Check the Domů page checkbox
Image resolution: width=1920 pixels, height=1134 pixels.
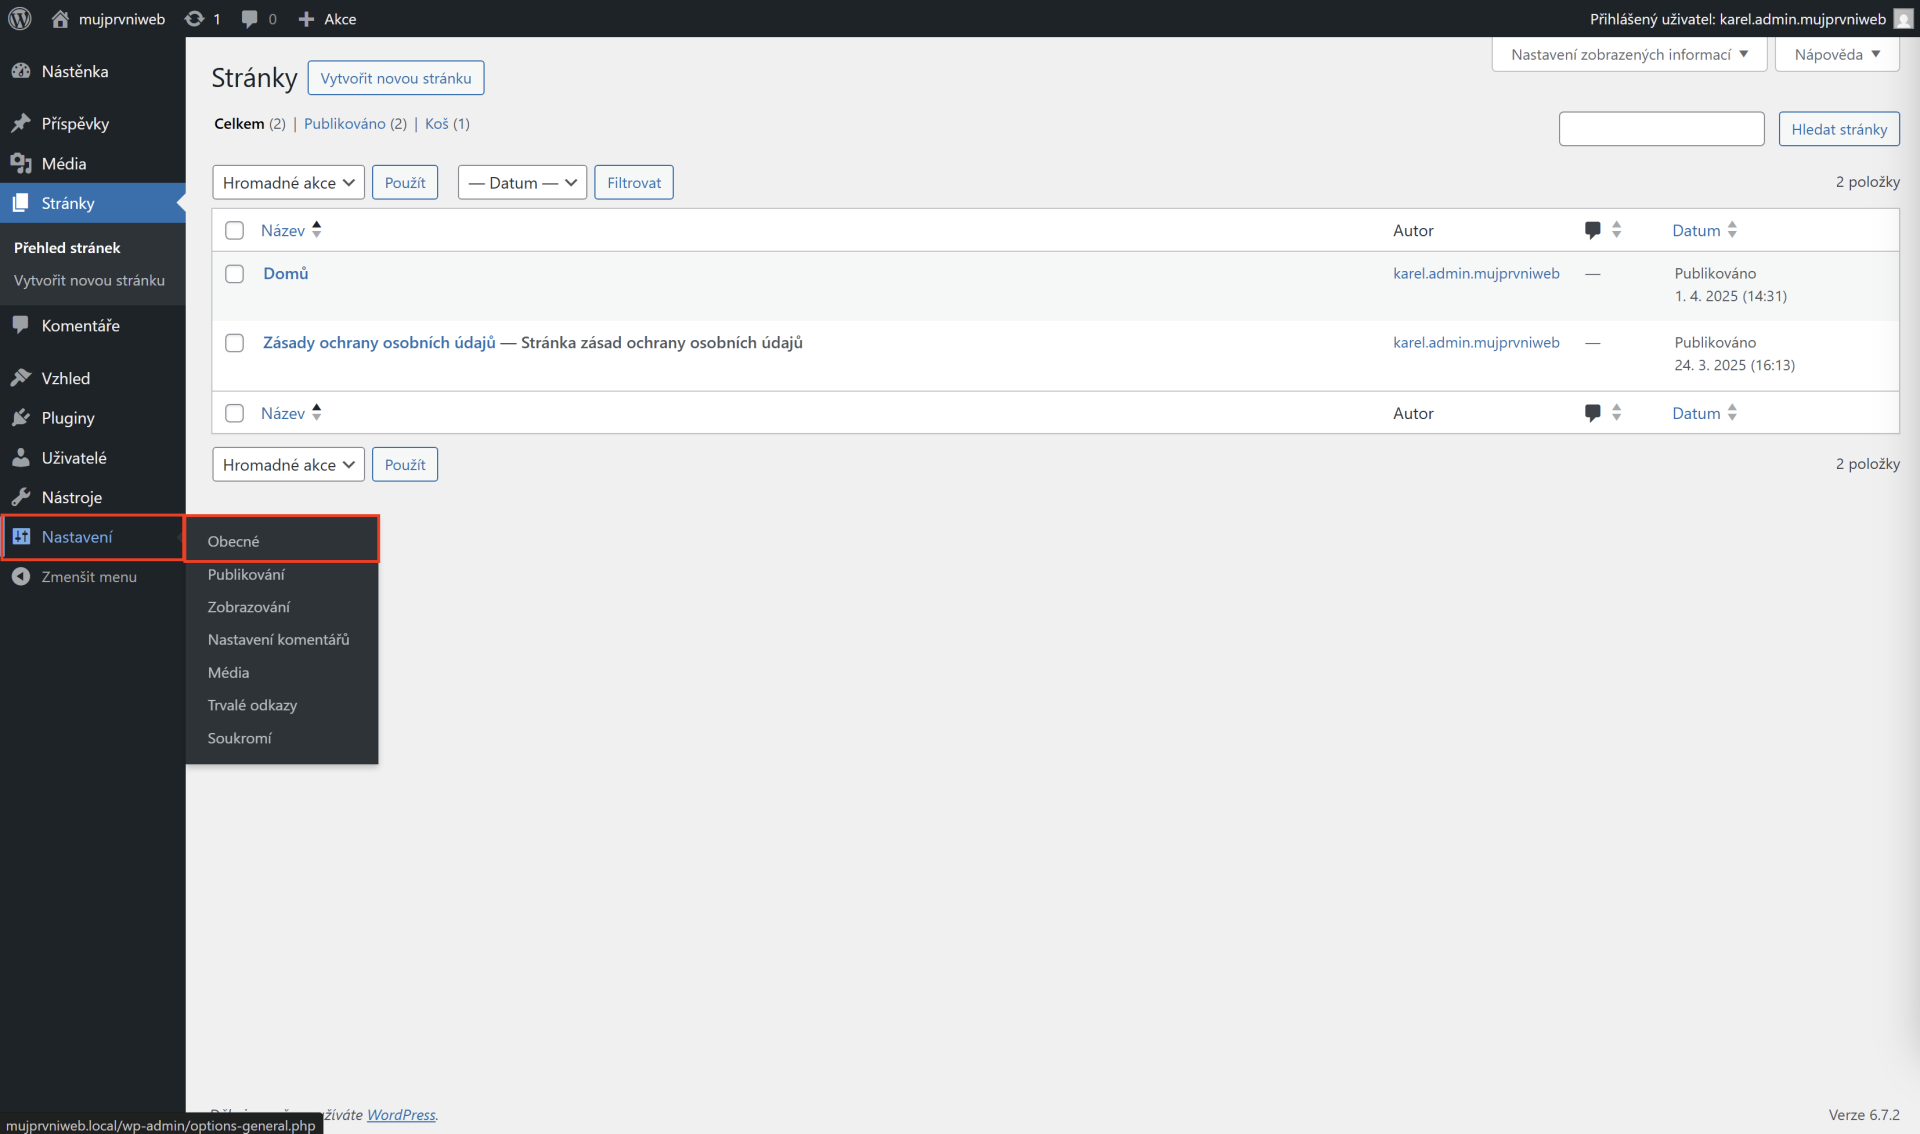[235, 274]
